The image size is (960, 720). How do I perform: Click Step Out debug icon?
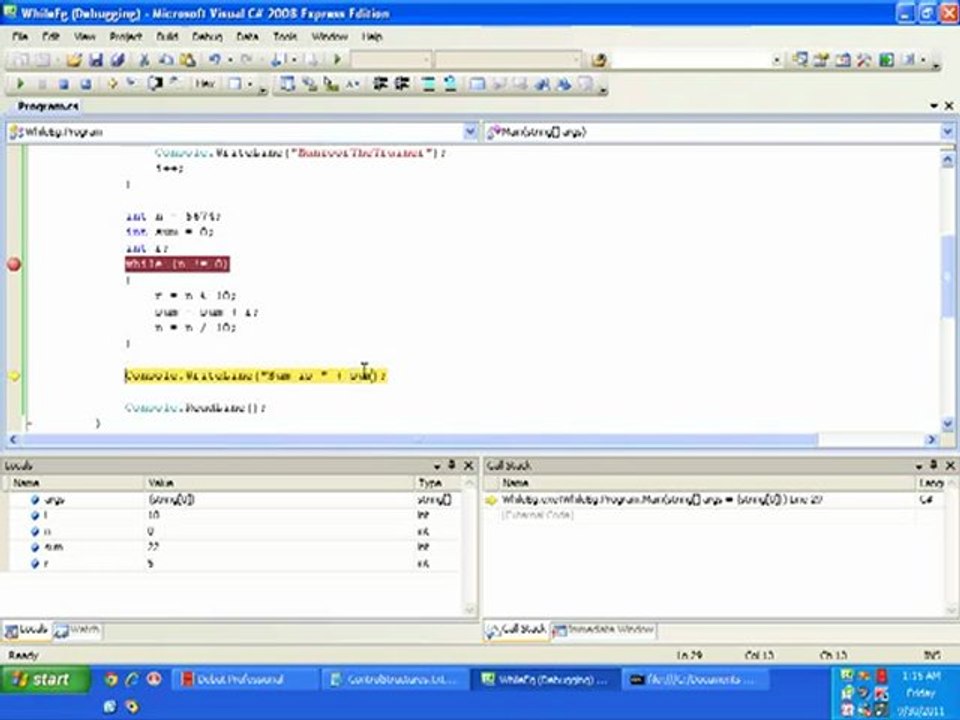(x=175, y=83)
